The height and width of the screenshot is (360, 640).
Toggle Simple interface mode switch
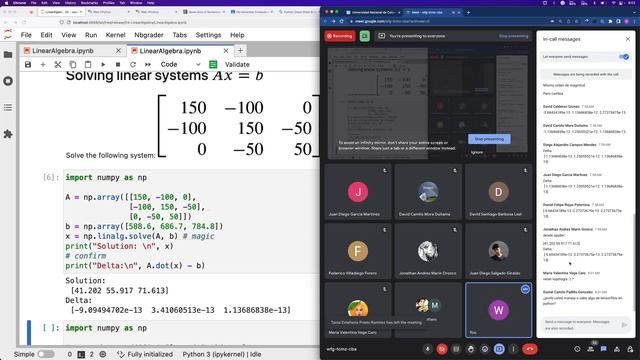pos(46,354)
